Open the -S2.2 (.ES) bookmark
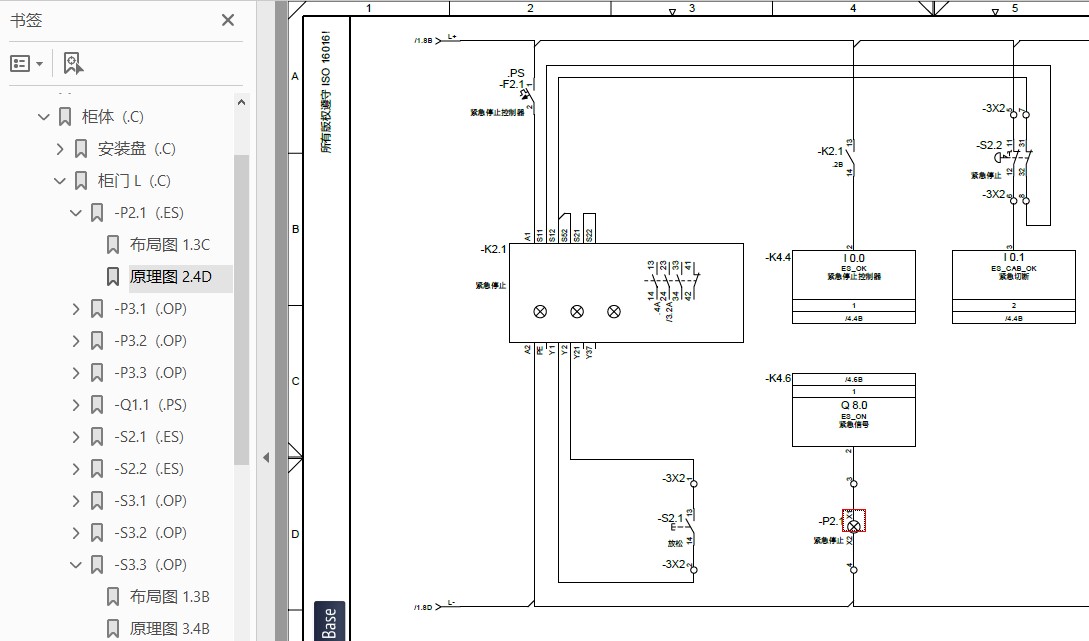 (149, 468)
